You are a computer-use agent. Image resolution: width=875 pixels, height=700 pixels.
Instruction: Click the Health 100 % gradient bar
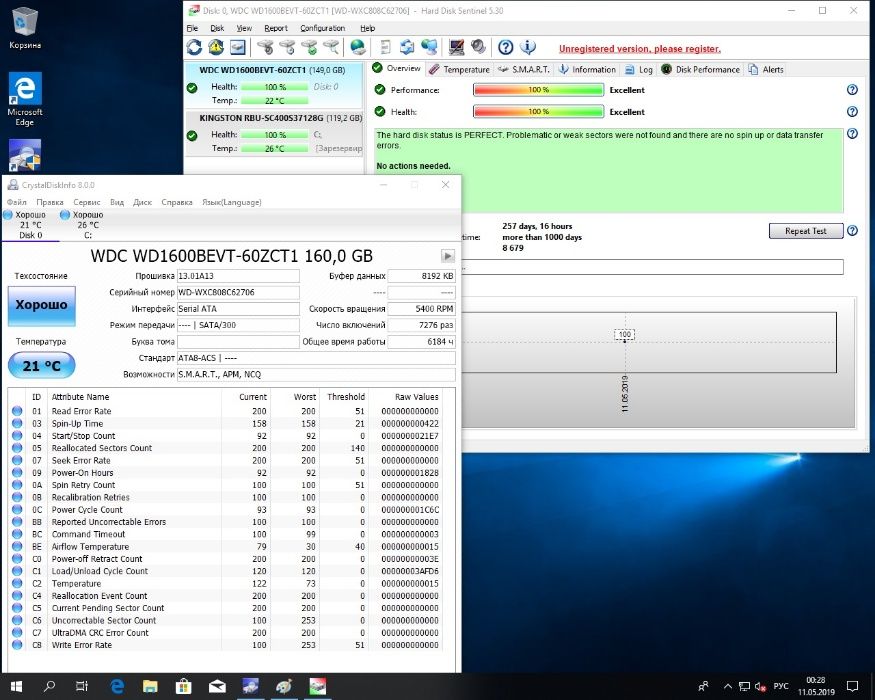539,112
